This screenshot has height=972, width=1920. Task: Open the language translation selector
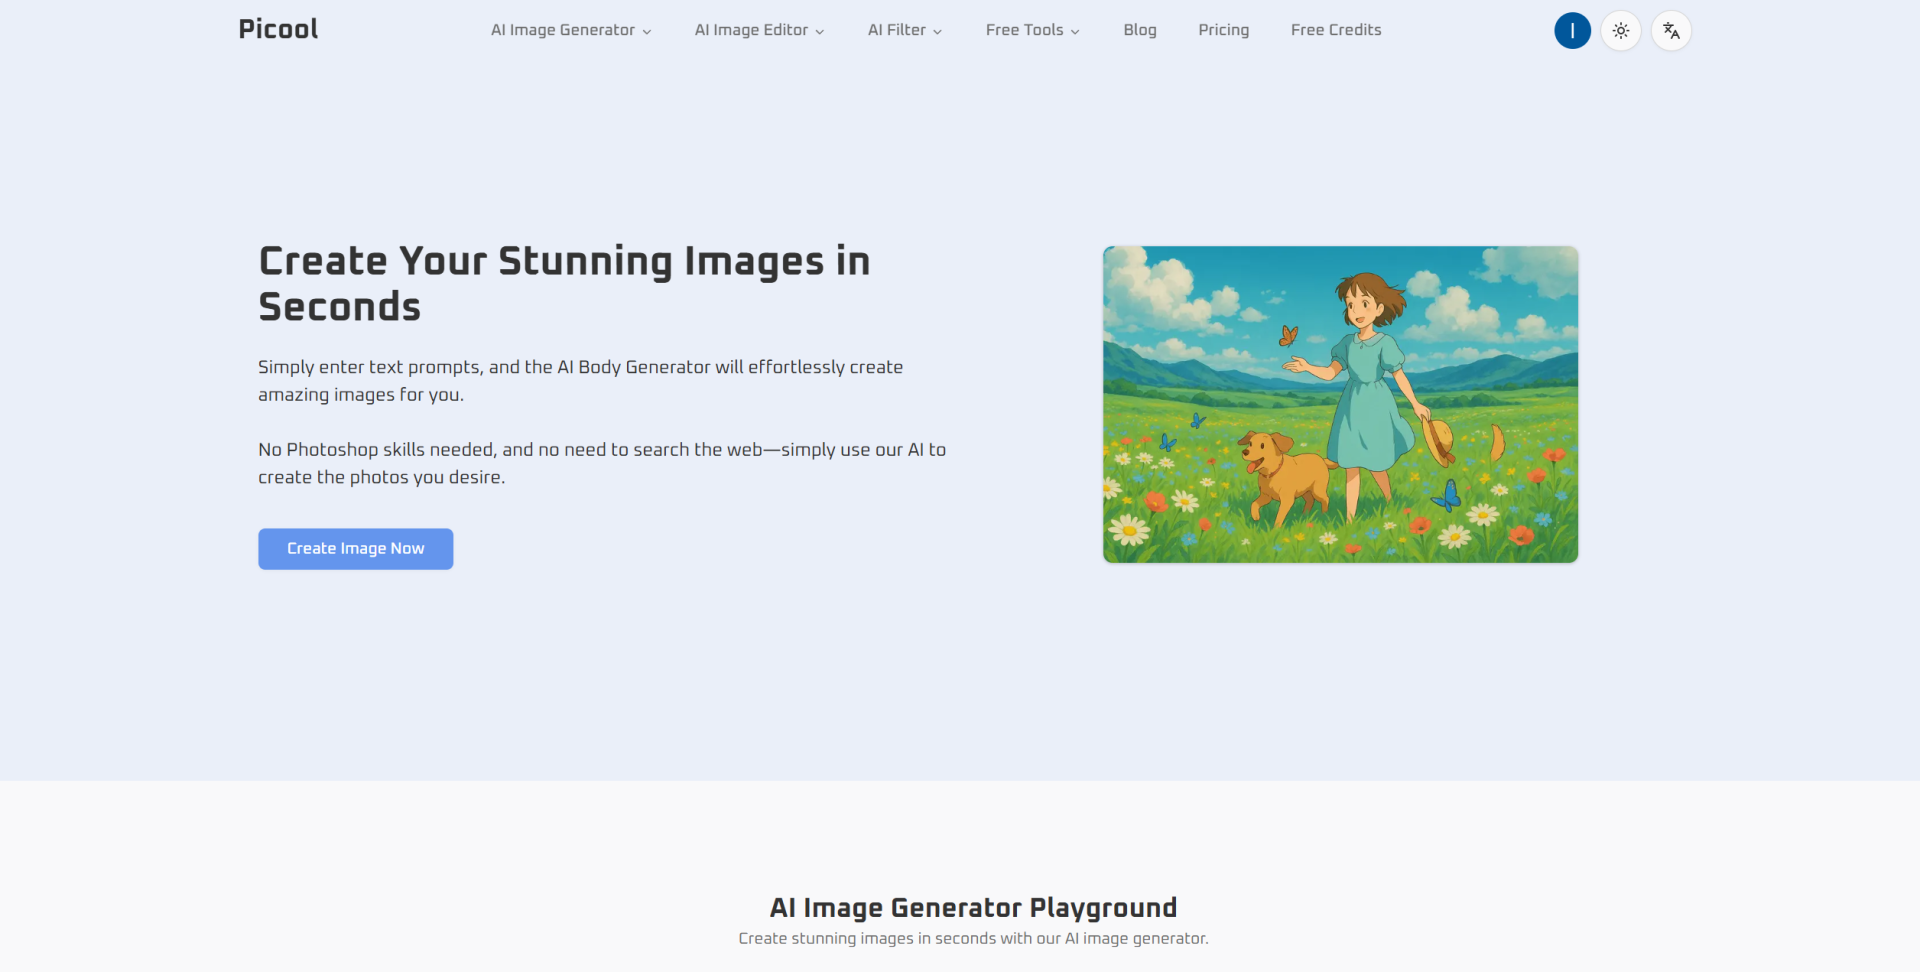1671,31
